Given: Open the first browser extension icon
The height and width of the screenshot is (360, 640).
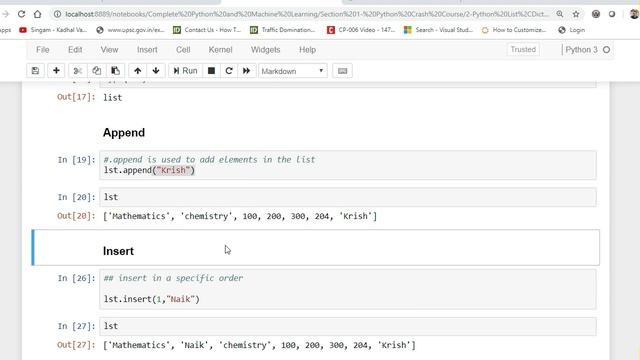Looking at the screenshot, I should pos(596,14).
